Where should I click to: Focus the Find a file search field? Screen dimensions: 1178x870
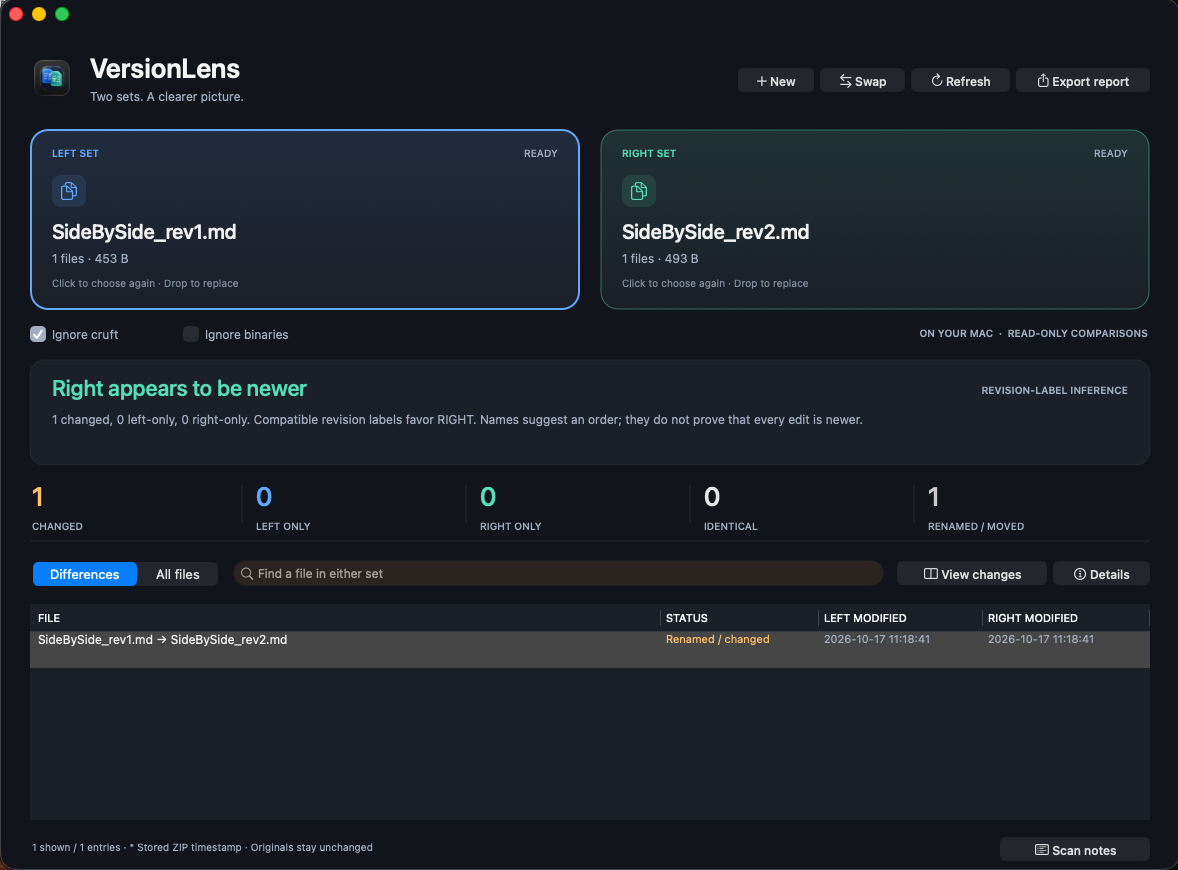pos(557,574)
